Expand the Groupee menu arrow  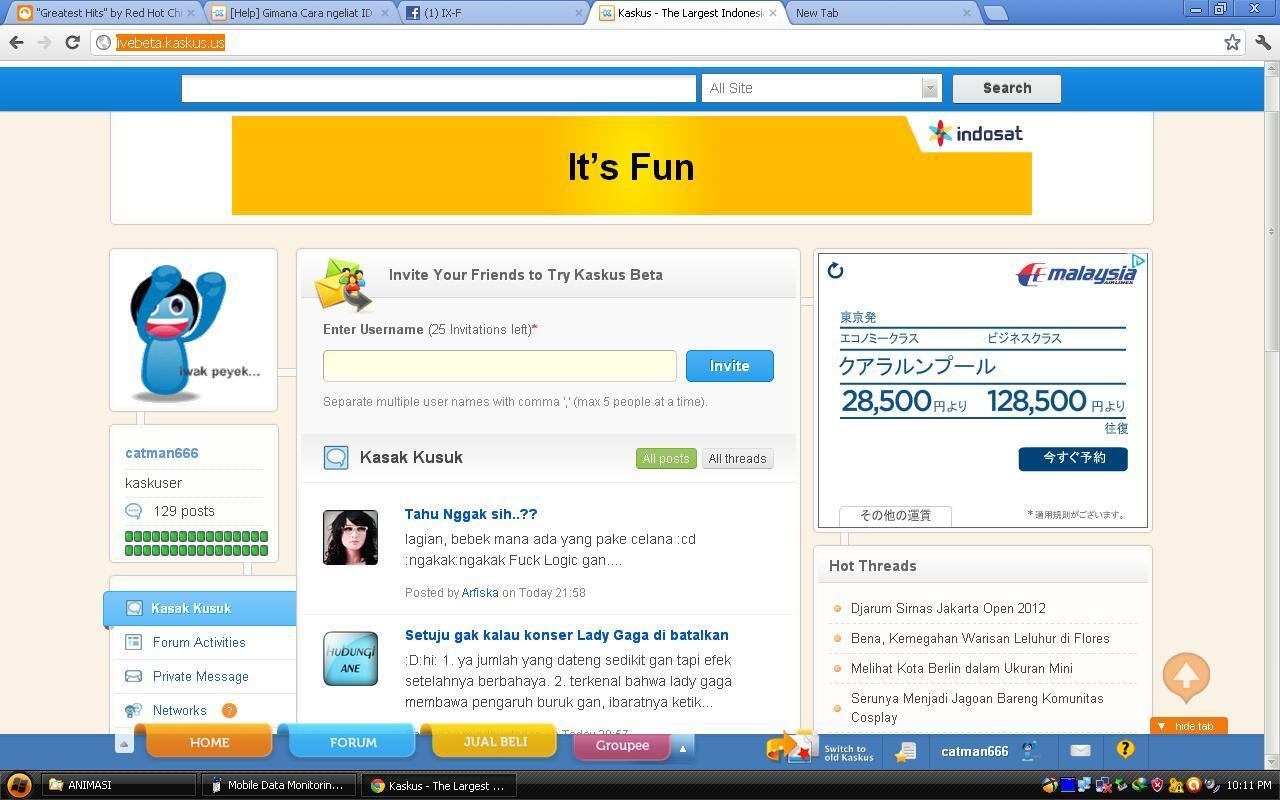[683, 747]
